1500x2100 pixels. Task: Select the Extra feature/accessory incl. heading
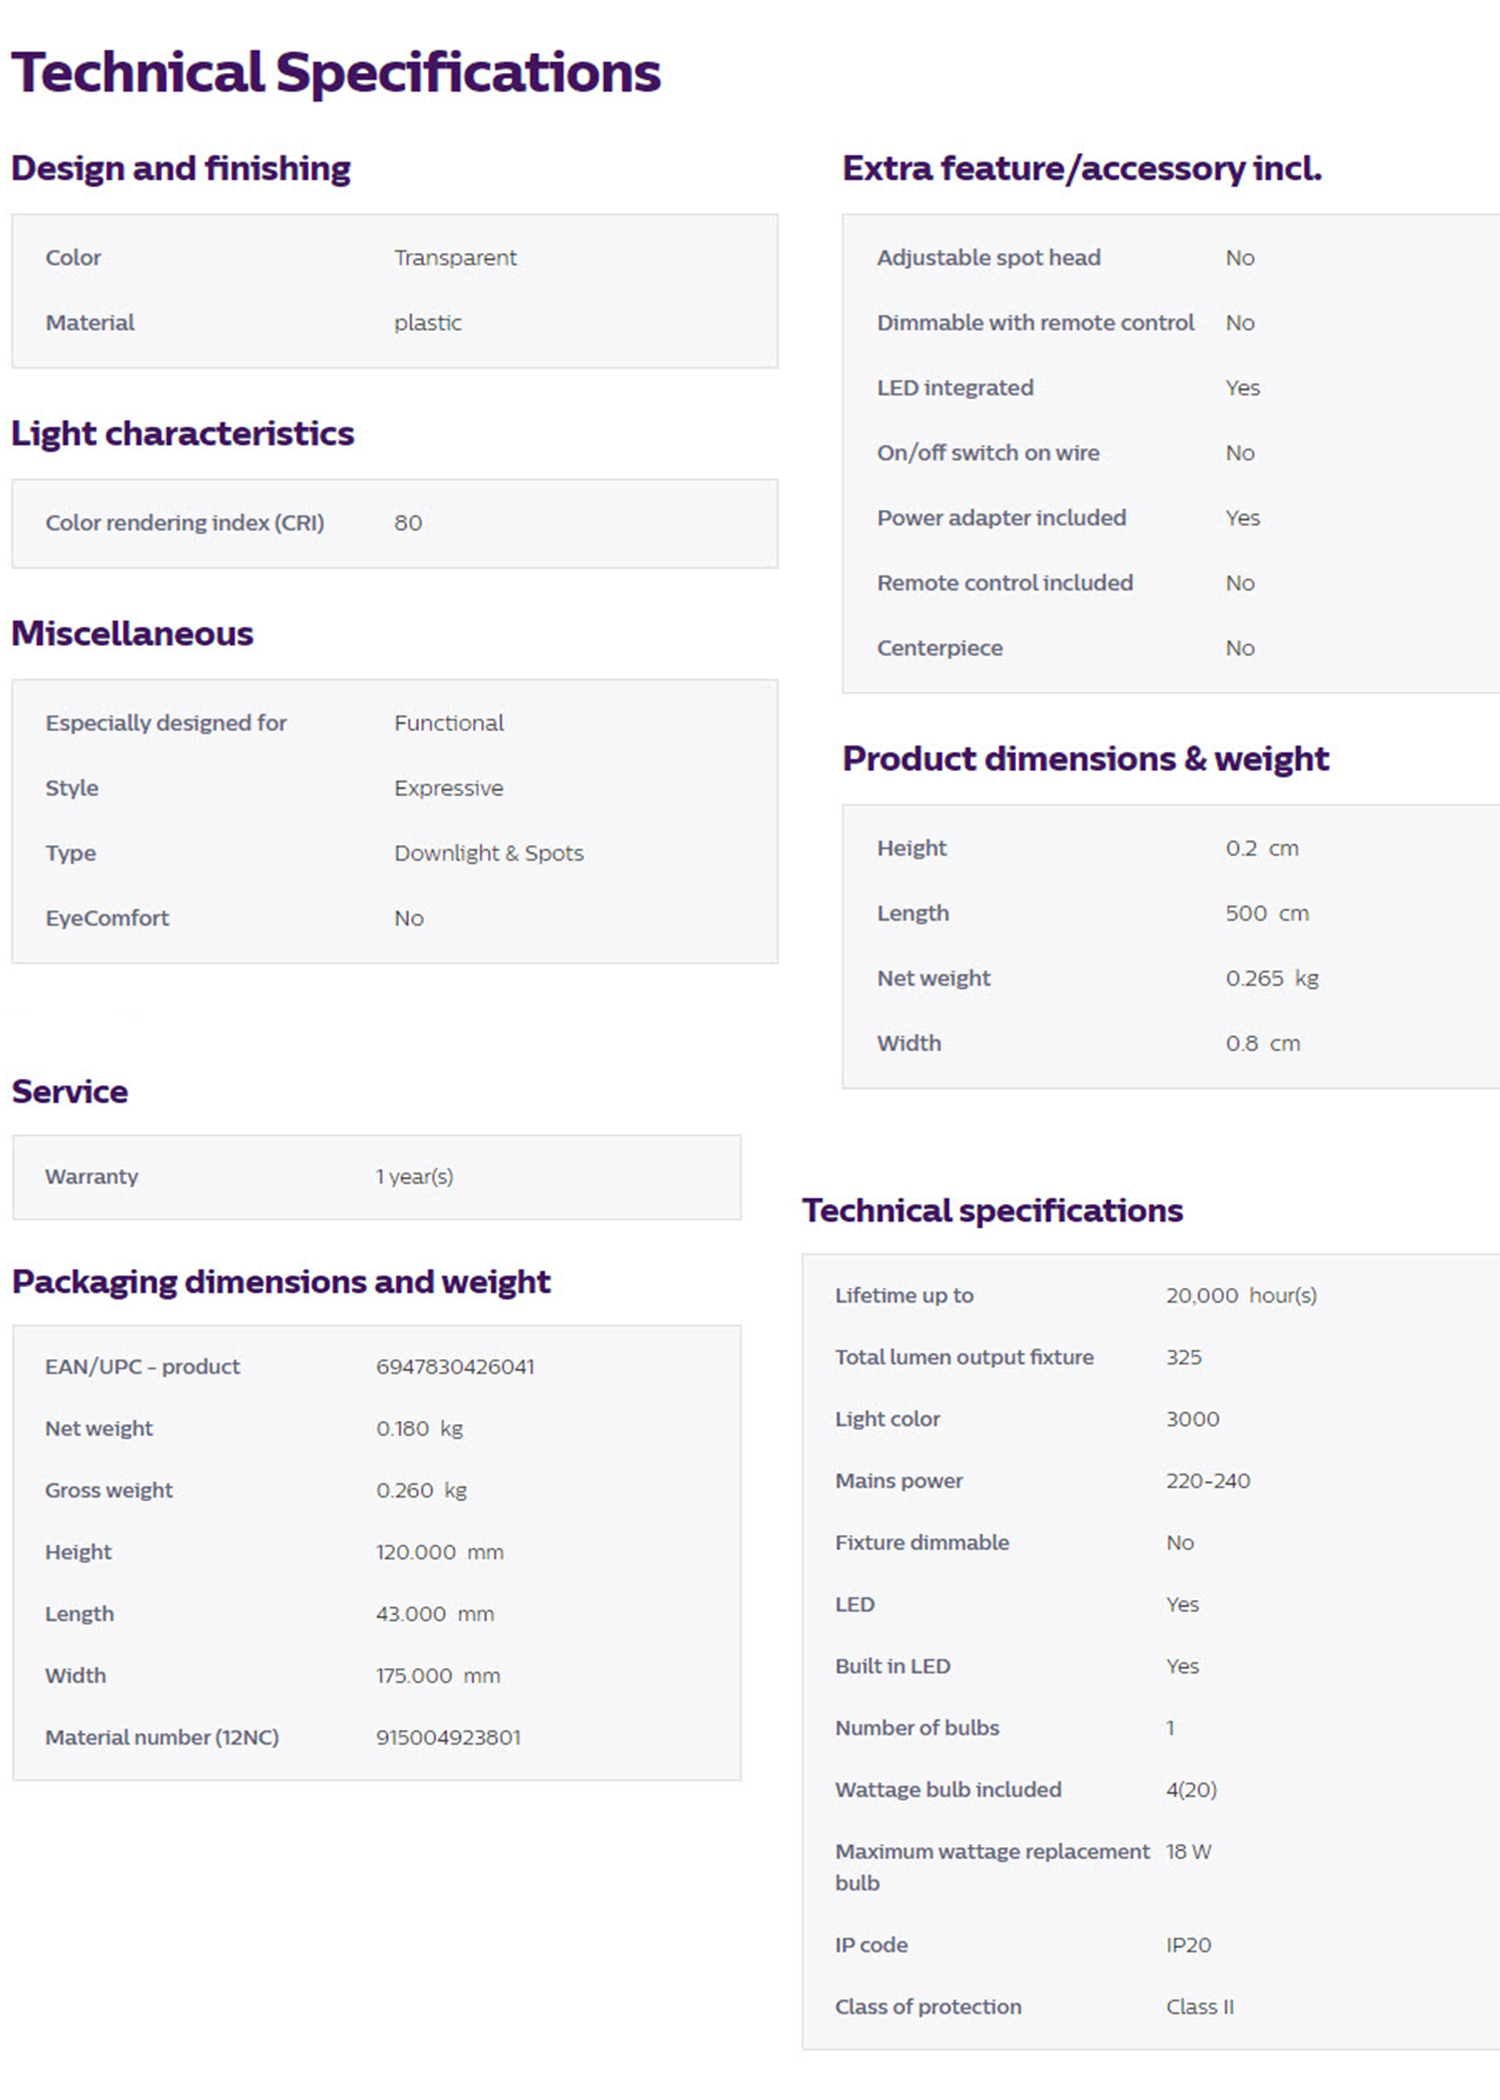coord(1082,168)
